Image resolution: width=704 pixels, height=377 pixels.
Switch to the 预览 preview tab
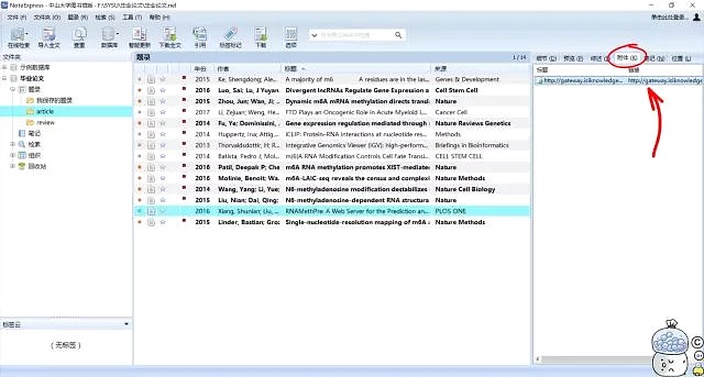click(x=573, y=58)
